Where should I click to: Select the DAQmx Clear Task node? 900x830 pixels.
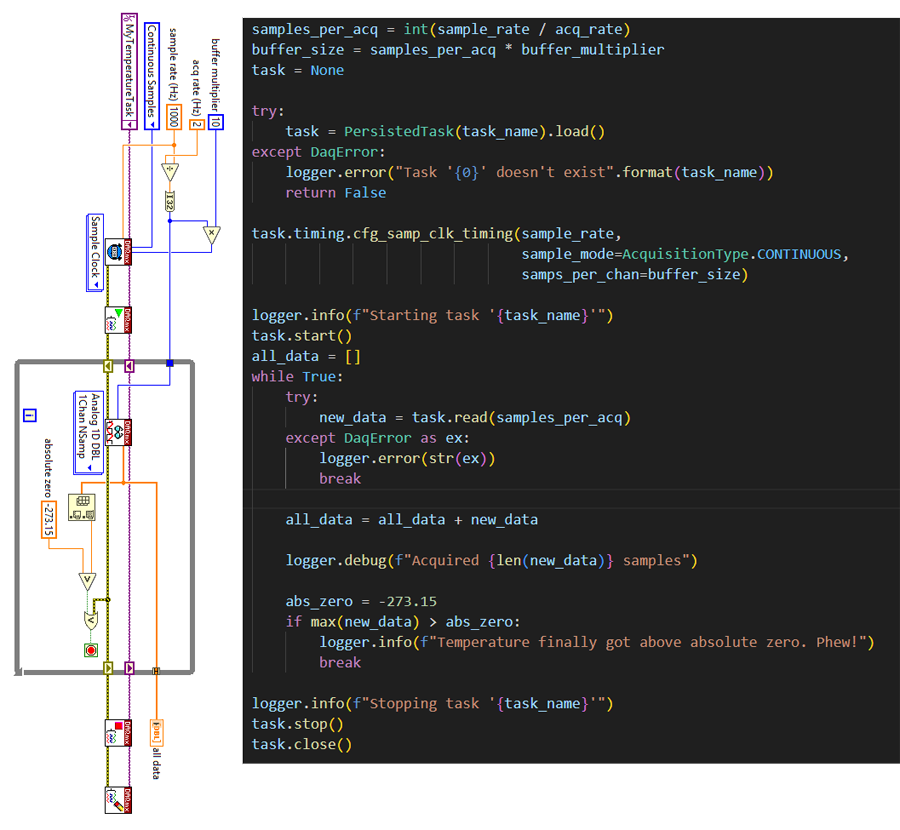click(118, 799)
